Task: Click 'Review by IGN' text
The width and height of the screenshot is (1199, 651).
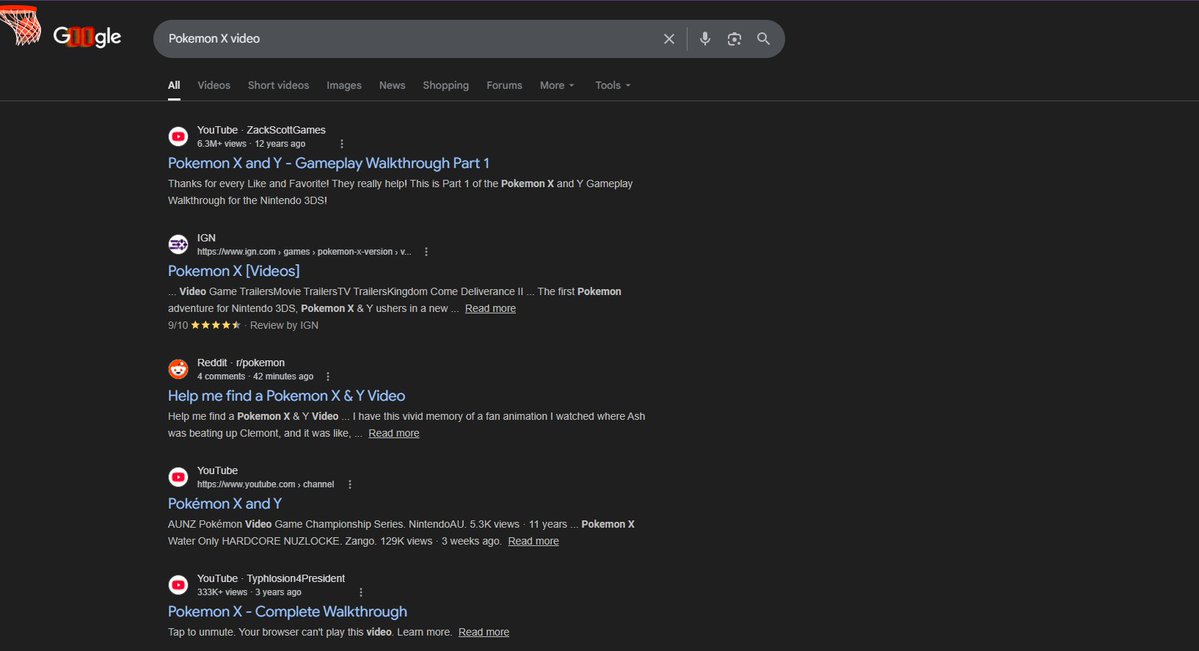Action: click(284, 325)
